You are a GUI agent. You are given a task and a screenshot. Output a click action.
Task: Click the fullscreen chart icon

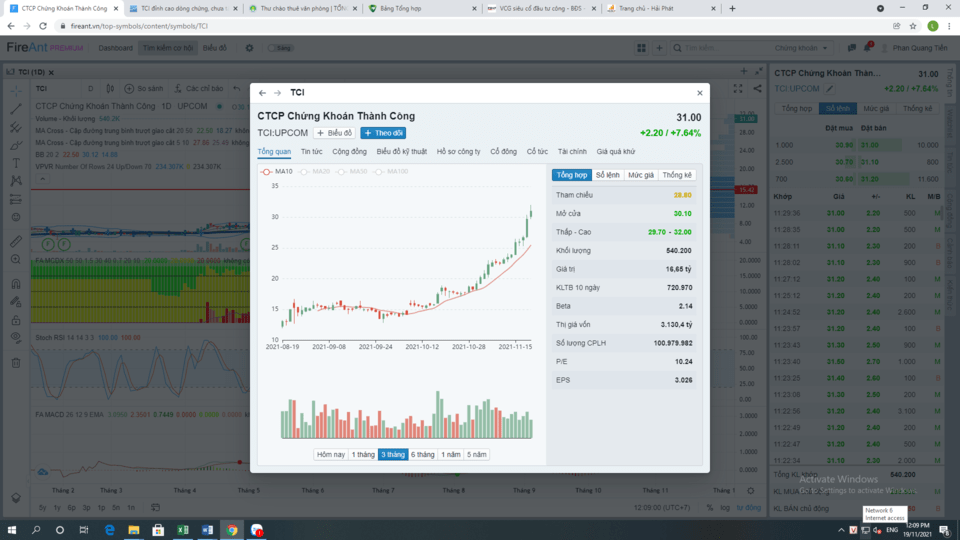click(x=738, y=89)
